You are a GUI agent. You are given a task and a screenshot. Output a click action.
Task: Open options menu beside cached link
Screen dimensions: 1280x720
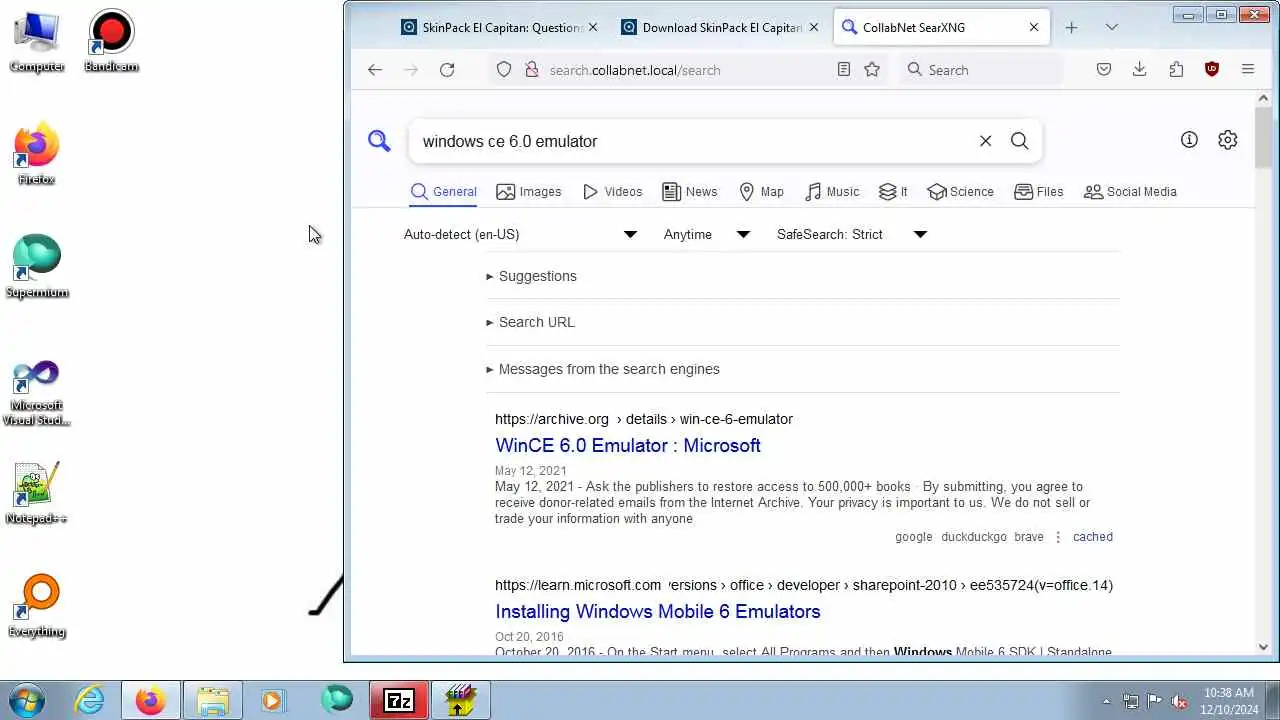click(1058, 537)
